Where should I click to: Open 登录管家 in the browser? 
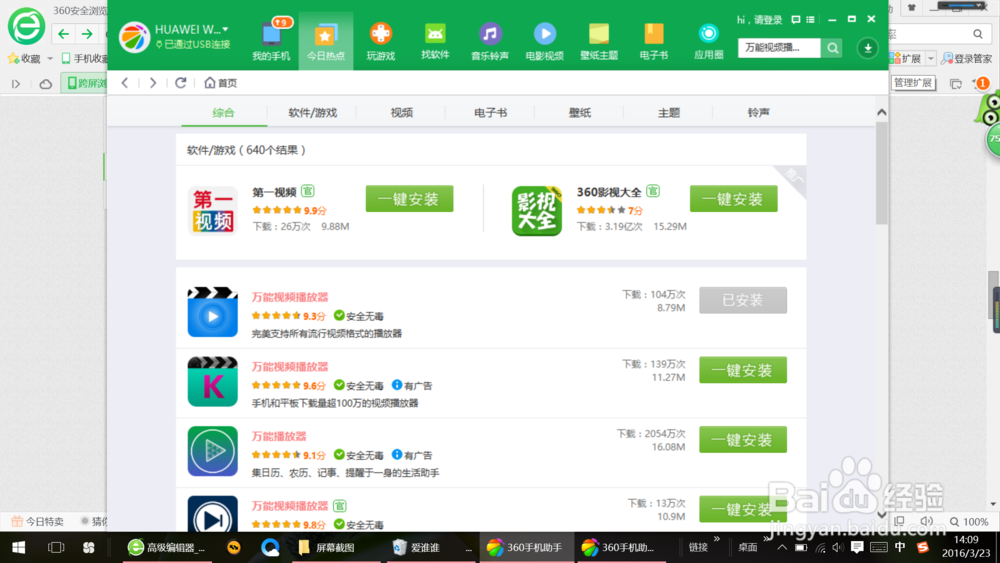pos(967,59)
